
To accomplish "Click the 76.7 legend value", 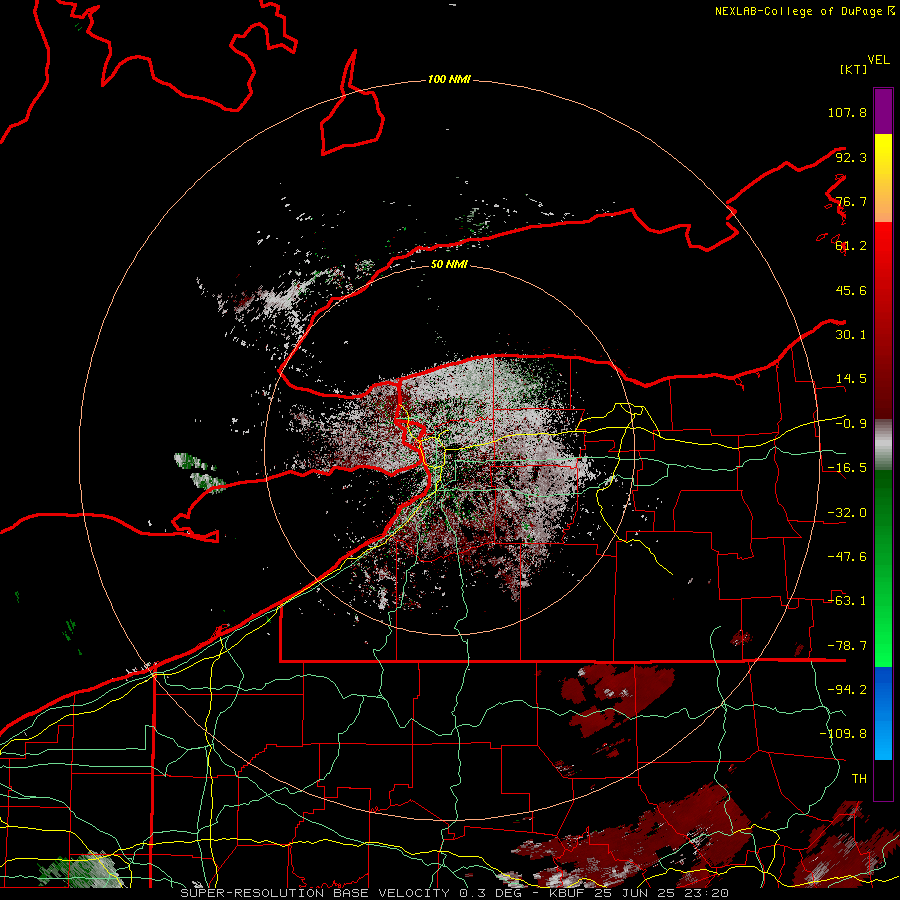I will (x=851, y=201).
